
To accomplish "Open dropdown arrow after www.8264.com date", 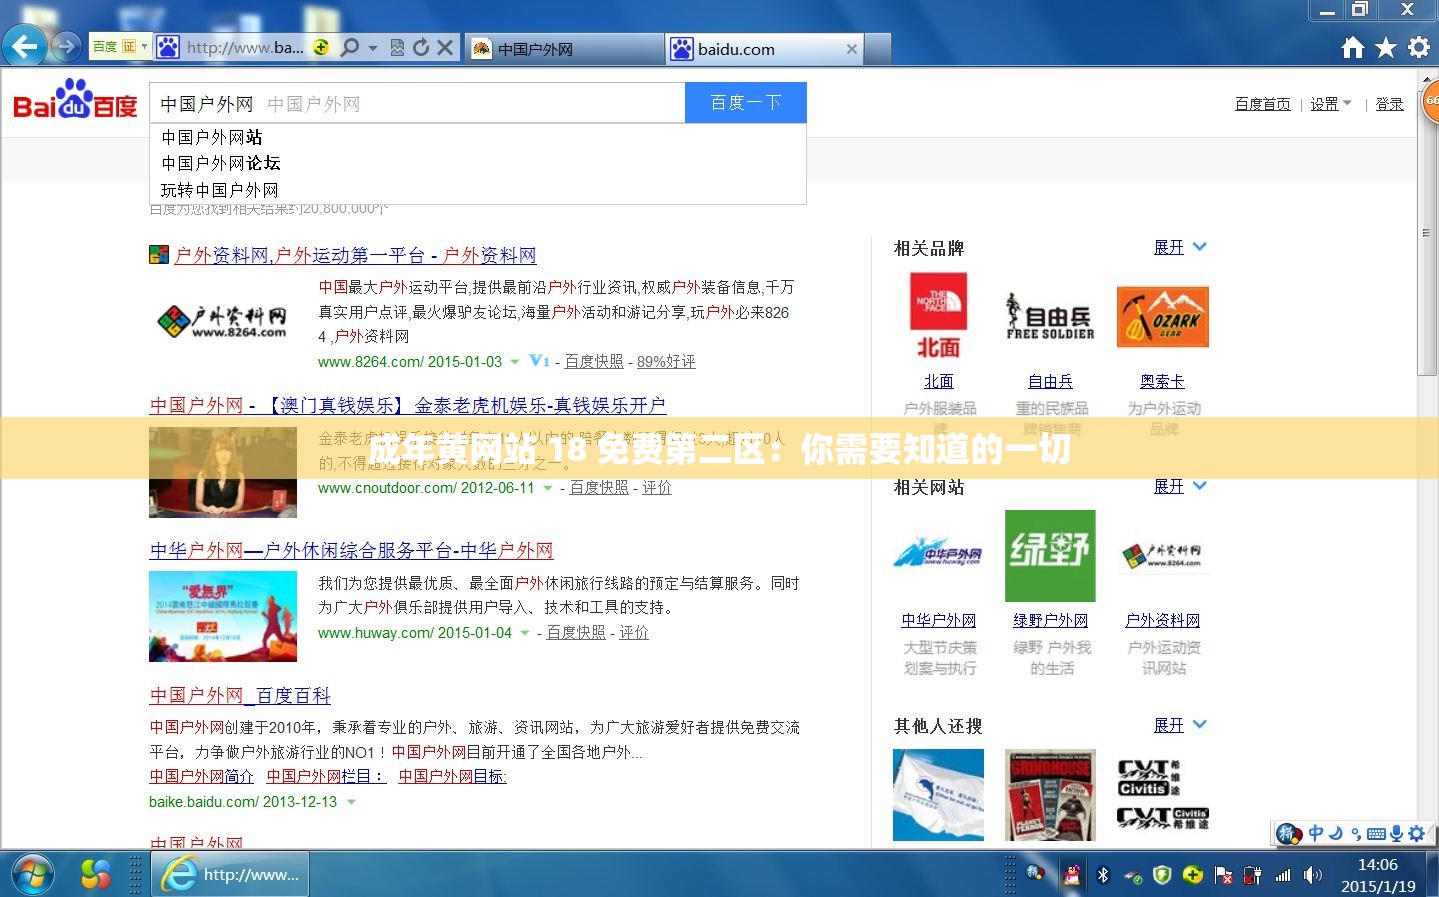I will pos(515,362).
